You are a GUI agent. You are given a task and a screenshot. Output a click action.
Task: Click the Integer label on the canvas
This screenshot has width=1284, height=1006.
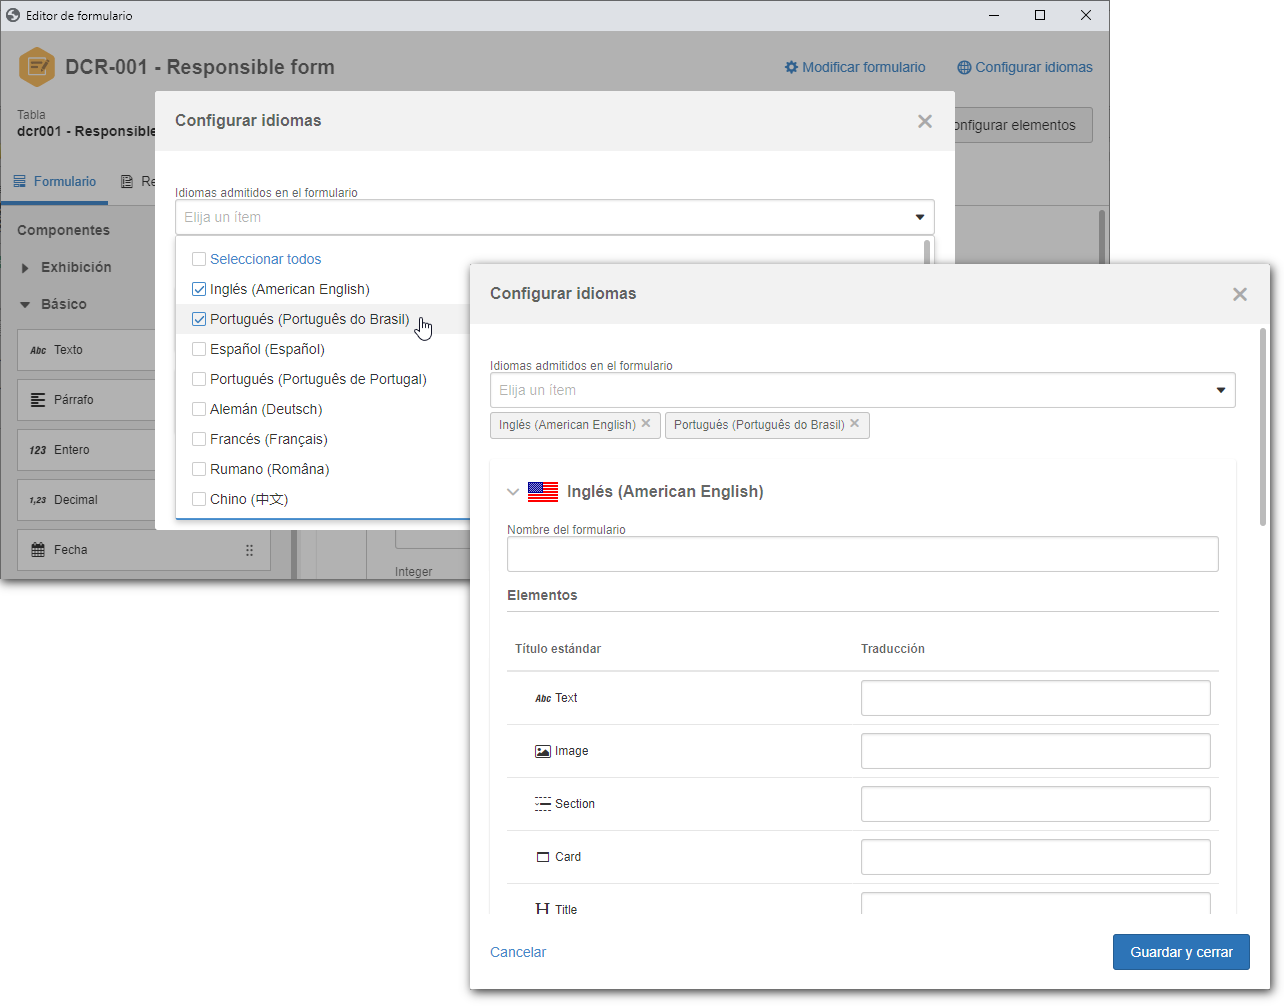pyautogui.click(x=414, y=572)
